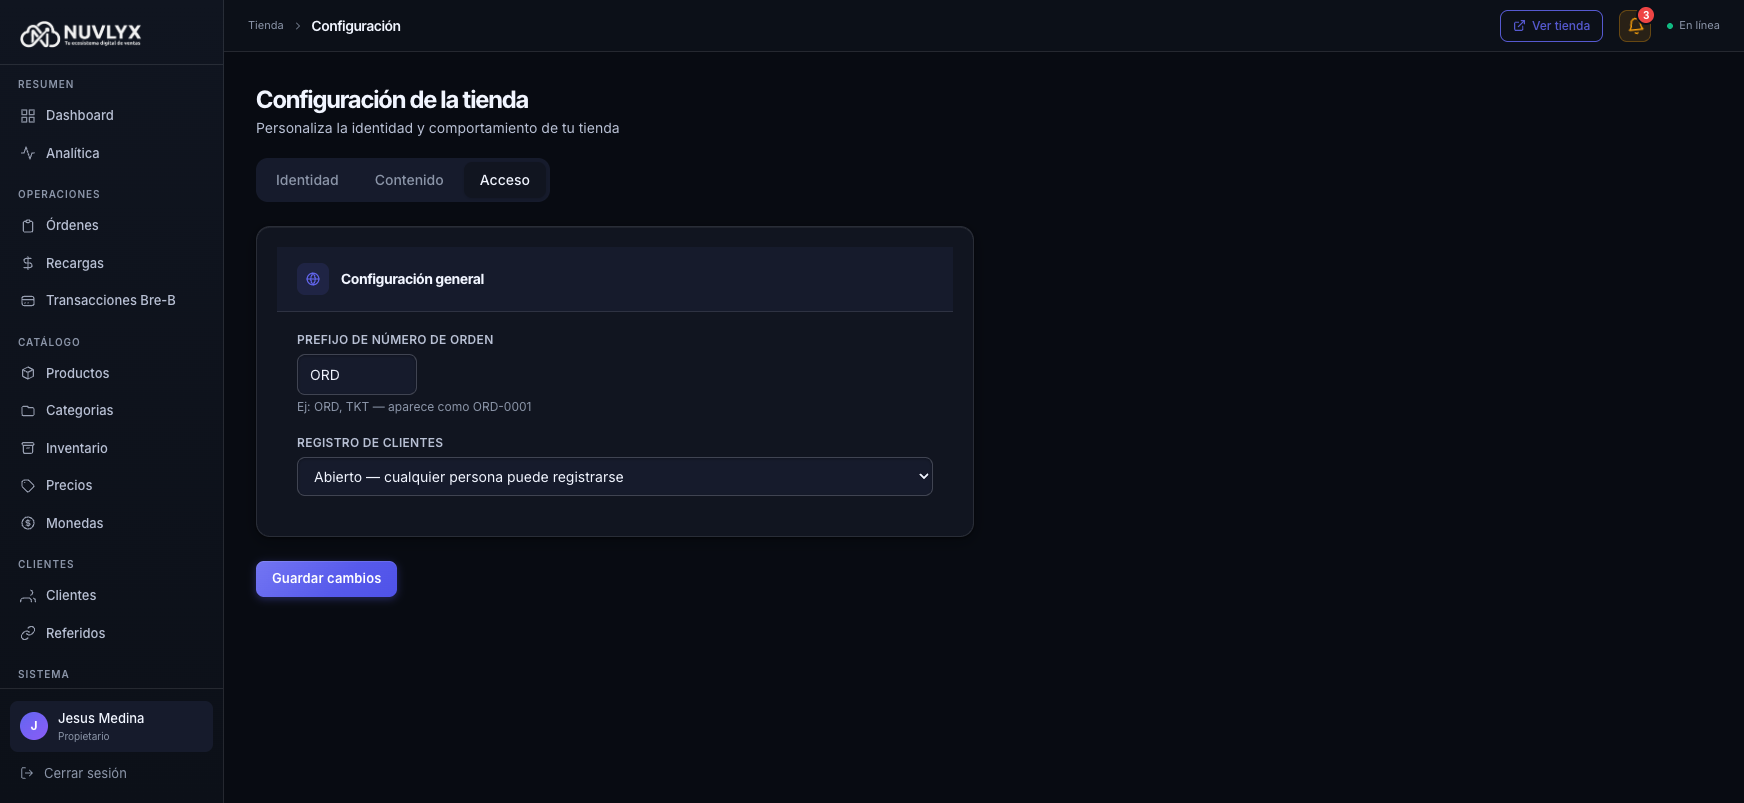The image size is (1744, 803).
Task: Click the notification bell icon
Action: tap(1634, 26)
